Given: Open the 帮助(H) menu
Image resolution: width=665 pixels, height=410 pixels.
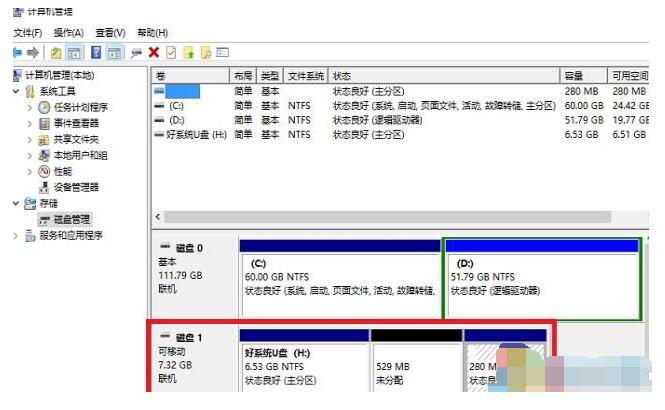Looking at the screenshot, I should pyautogui.click(x=153, y=33).
